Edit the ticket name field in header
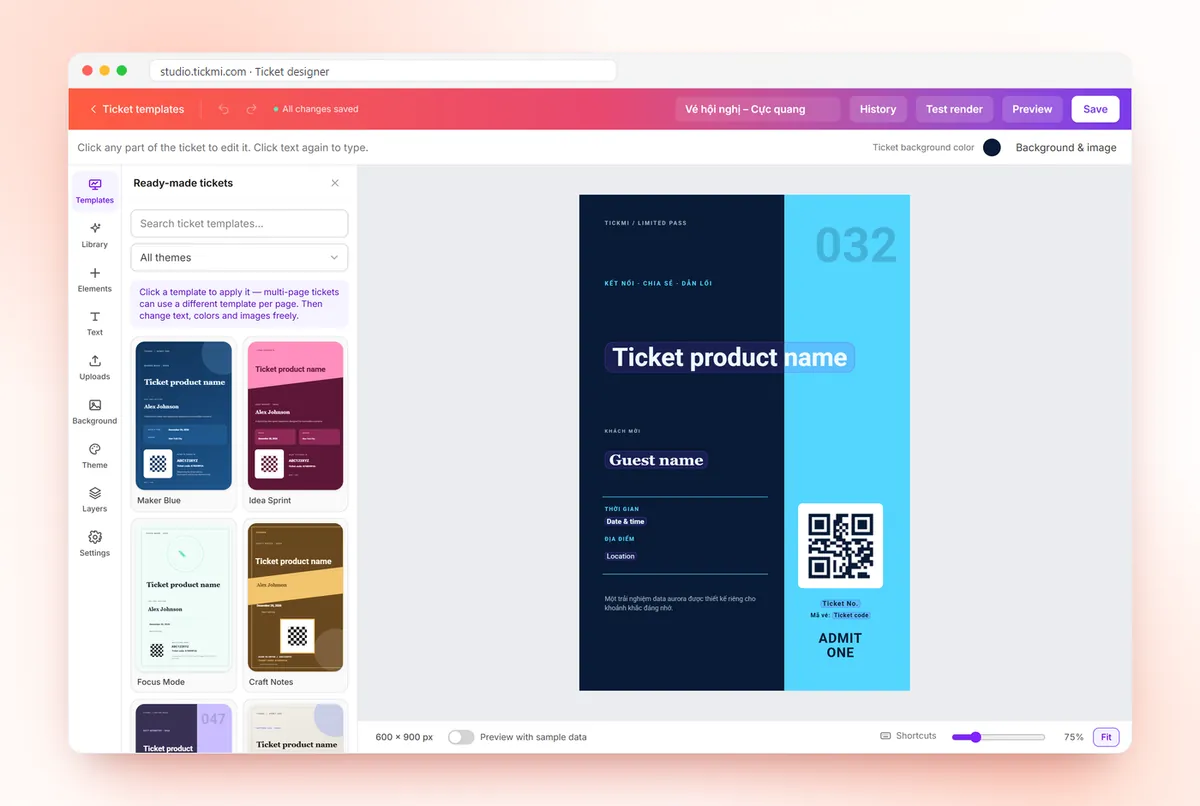This screenshot has height=806, width=1200. 757,109
